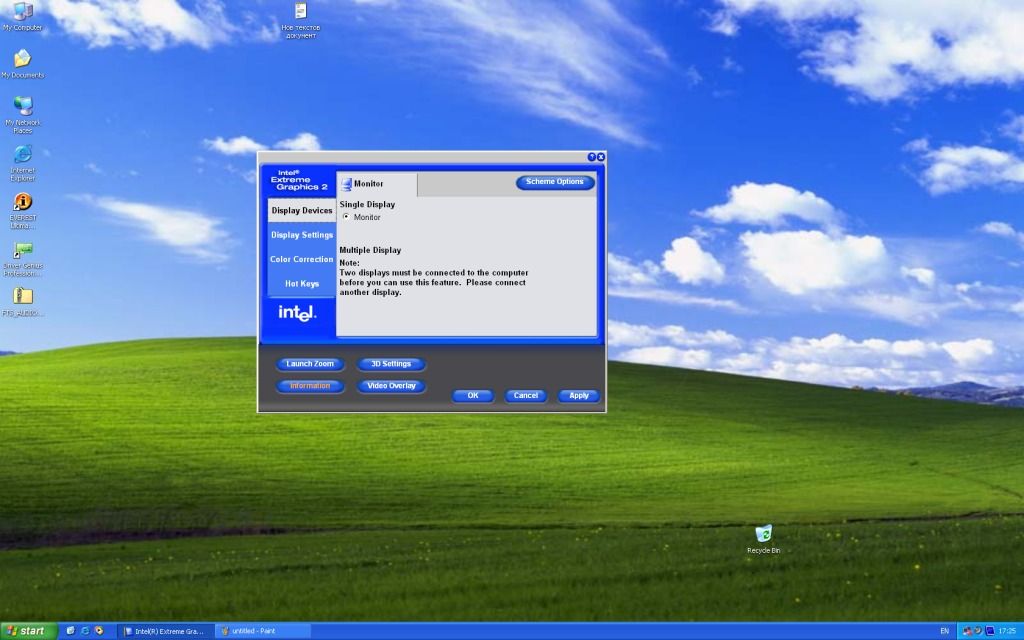Viewport: 1024px width, 640px height.
Task: Select the new text document on desktop
Action: pos(300,20)
